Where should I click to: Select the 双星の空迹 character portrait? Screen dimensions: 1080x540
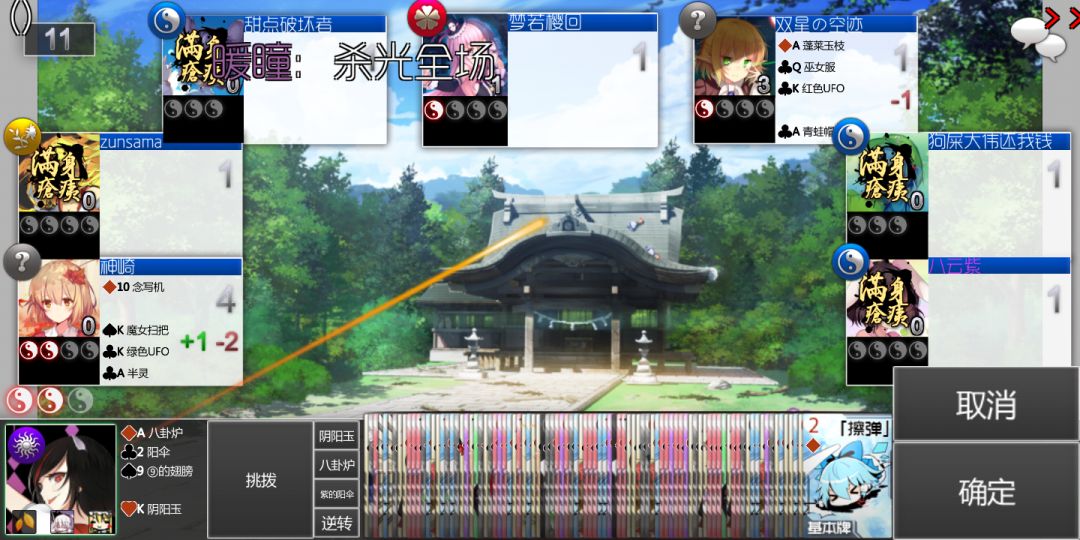pyautogui.click(x=734, y=58)
